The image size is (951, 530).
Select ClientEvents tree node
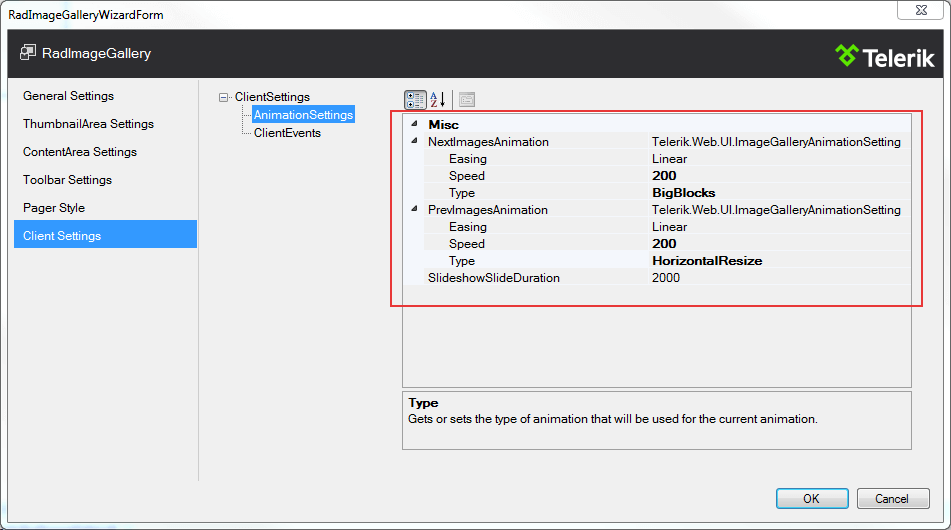tap(287, 132)
